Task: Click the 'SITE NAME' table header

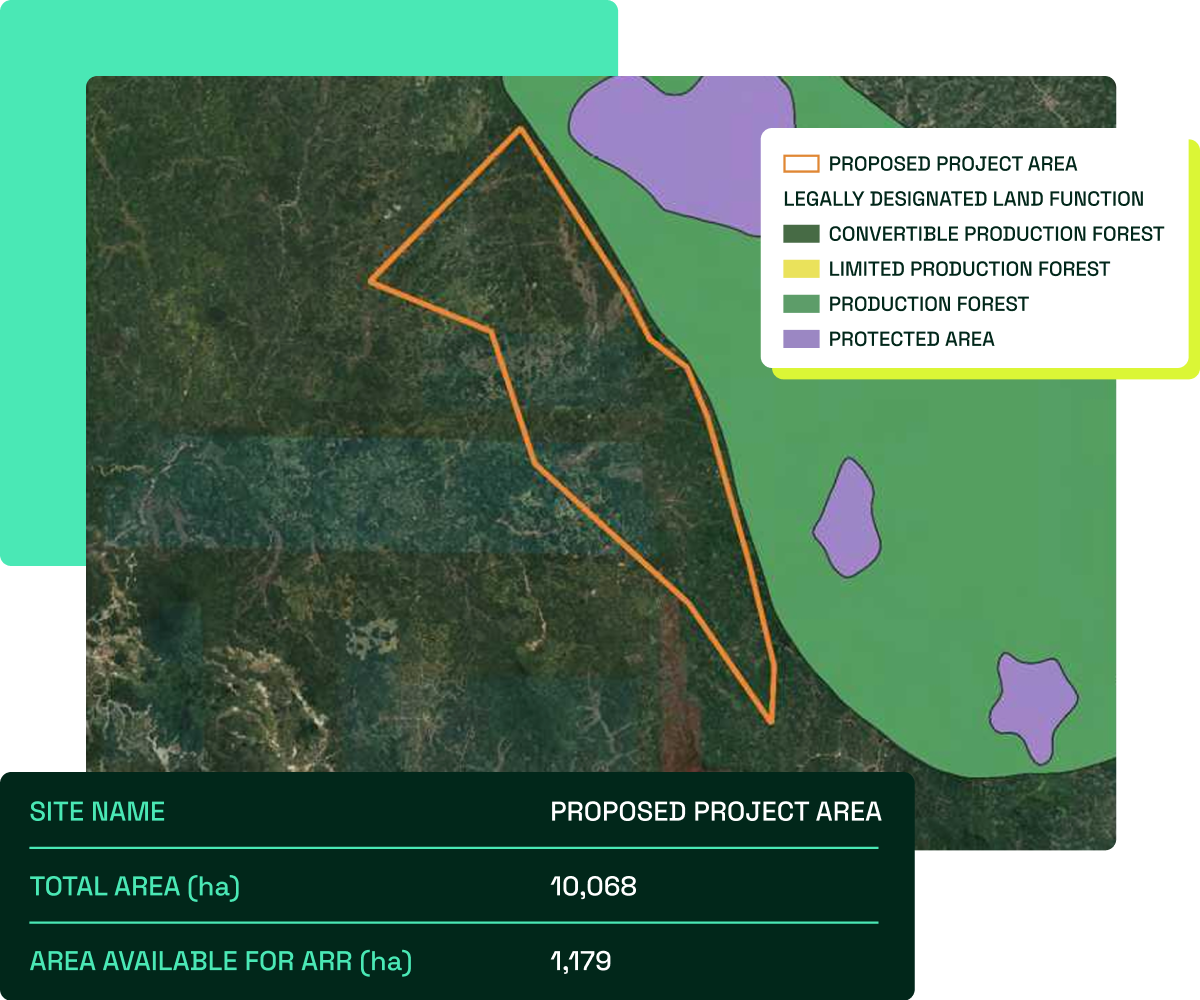Action: [97, 811]
